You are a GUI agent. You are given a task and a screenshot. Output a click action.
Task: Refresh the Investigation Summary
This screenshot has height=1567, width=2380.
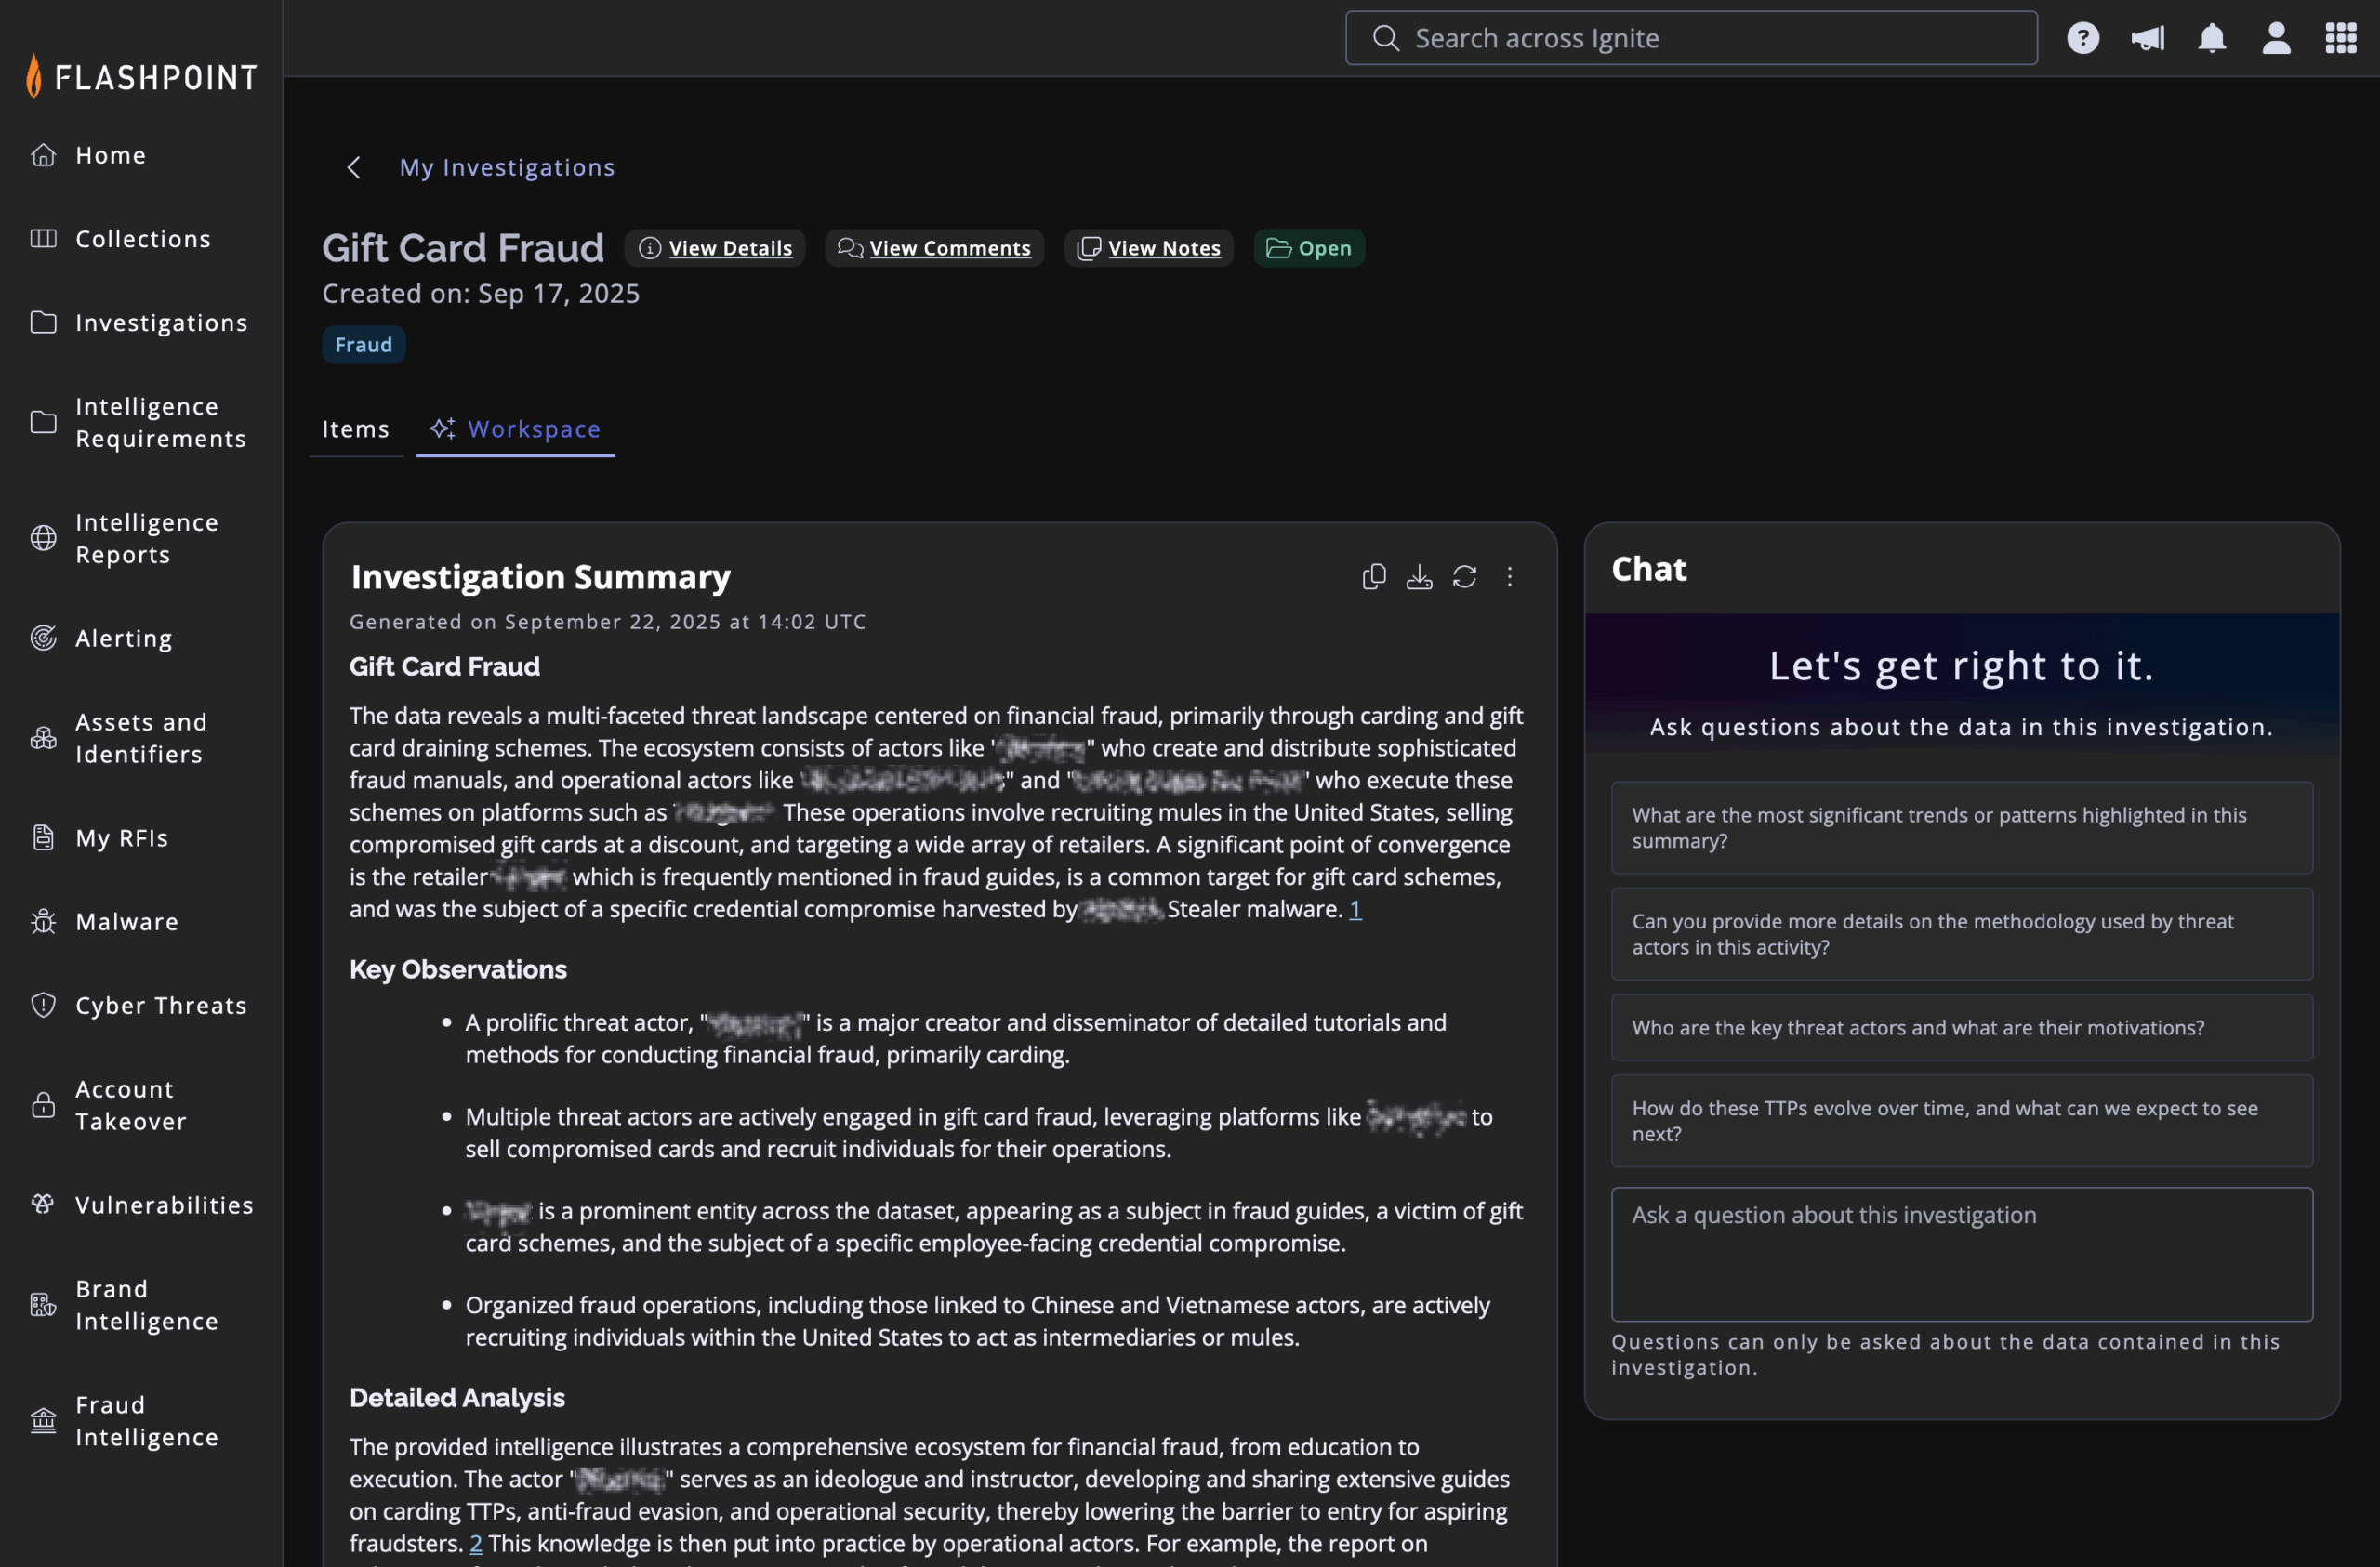[x=1464, y=577]
